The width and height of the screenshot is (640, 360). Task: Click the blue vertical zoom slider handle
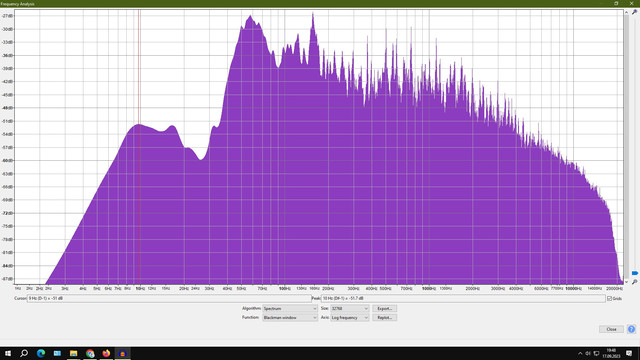click(x=635, y=273)
